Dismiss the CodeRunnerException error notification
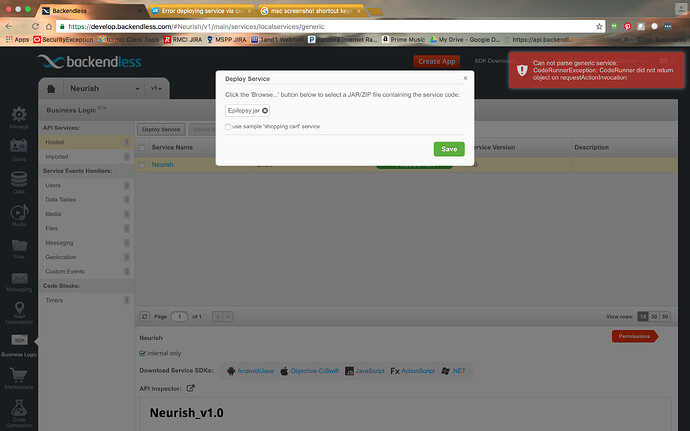Screen dimensions: 690x431 click(x=596, y=70)
